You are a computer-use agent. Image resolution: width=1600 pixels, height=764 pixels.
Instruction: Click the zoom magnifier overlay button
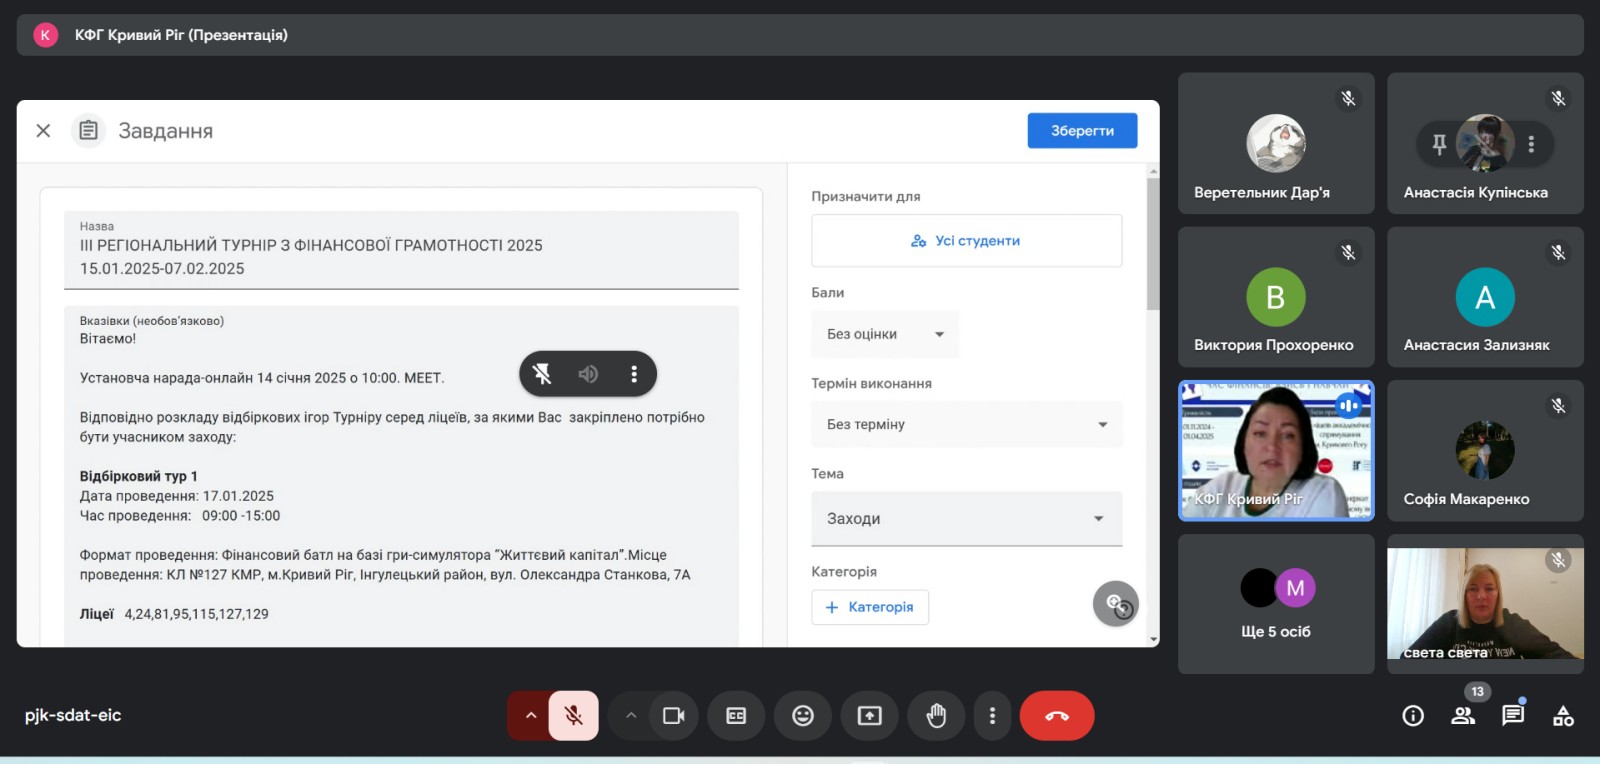[x=1116, y=604]
